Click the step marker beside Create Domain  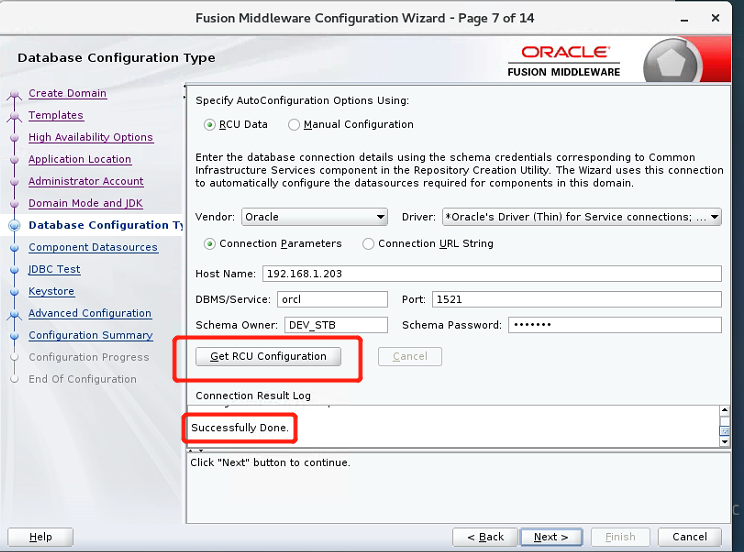click(15, 94)
